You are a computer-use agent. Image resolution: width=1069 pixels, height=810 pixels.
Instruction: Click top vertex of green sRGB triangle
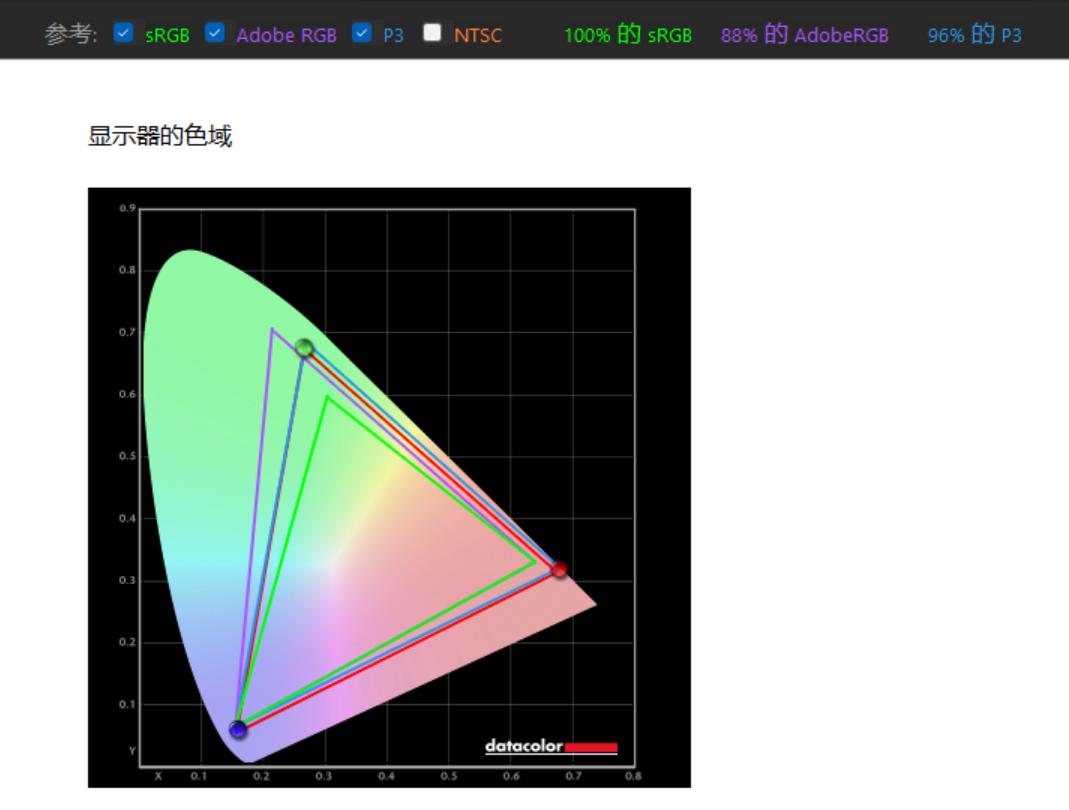(326, 397)
